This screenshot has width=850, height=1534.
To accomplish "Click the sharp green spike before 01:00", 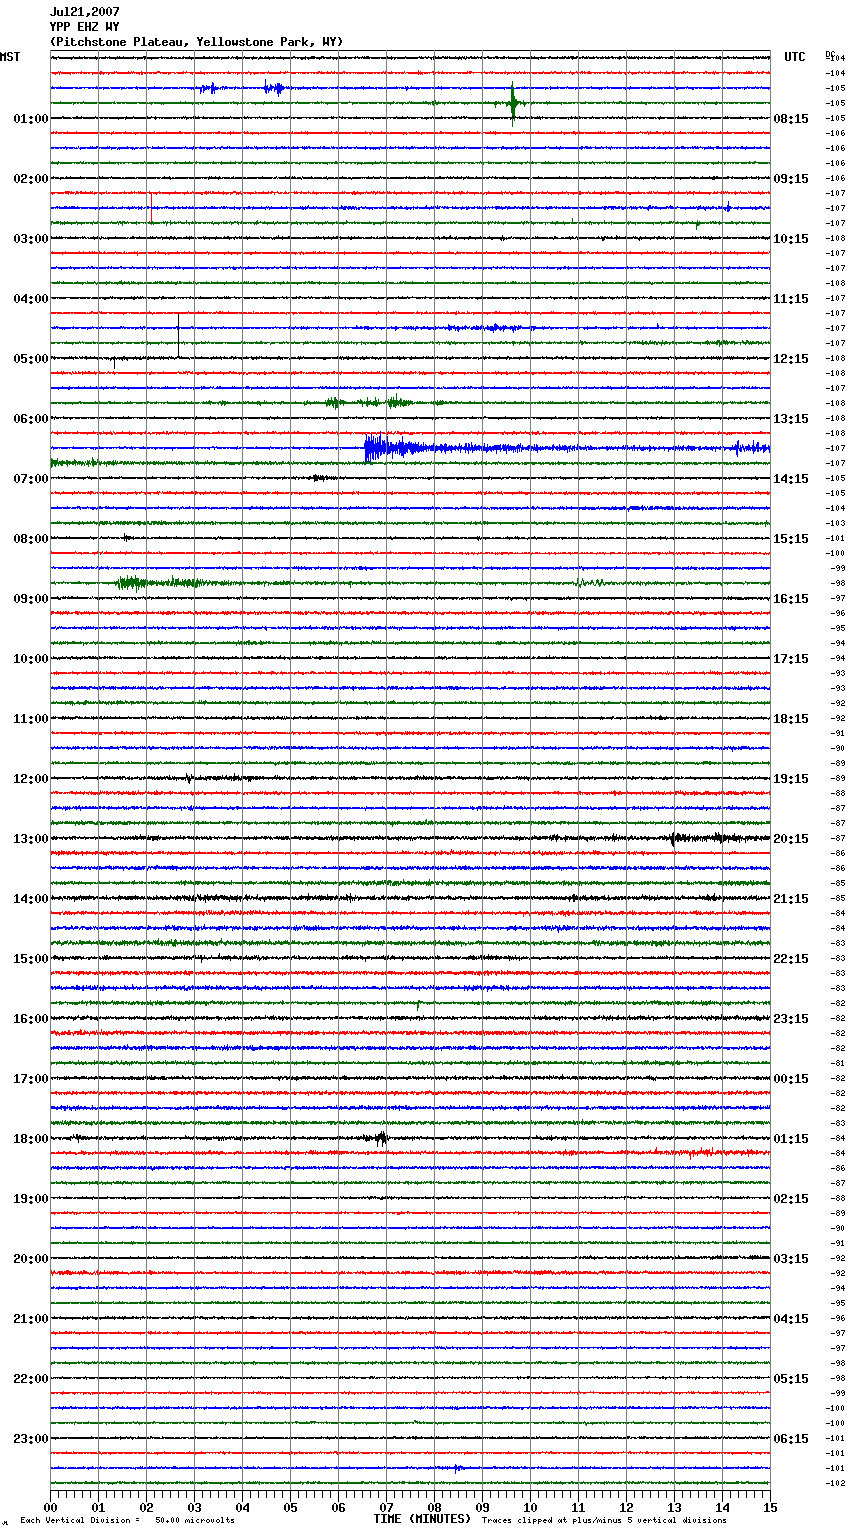I will coord(513,103).
